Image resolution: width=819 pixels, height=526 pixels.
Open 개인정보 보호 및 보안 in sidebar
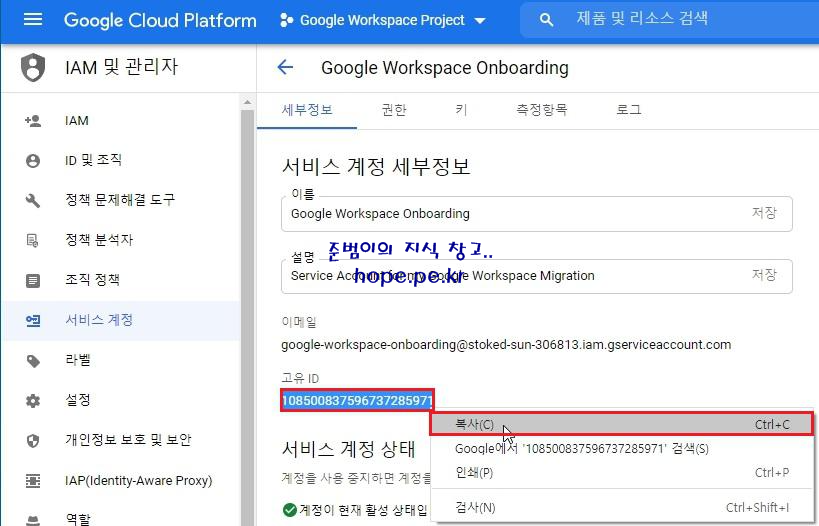pos(121,440)
